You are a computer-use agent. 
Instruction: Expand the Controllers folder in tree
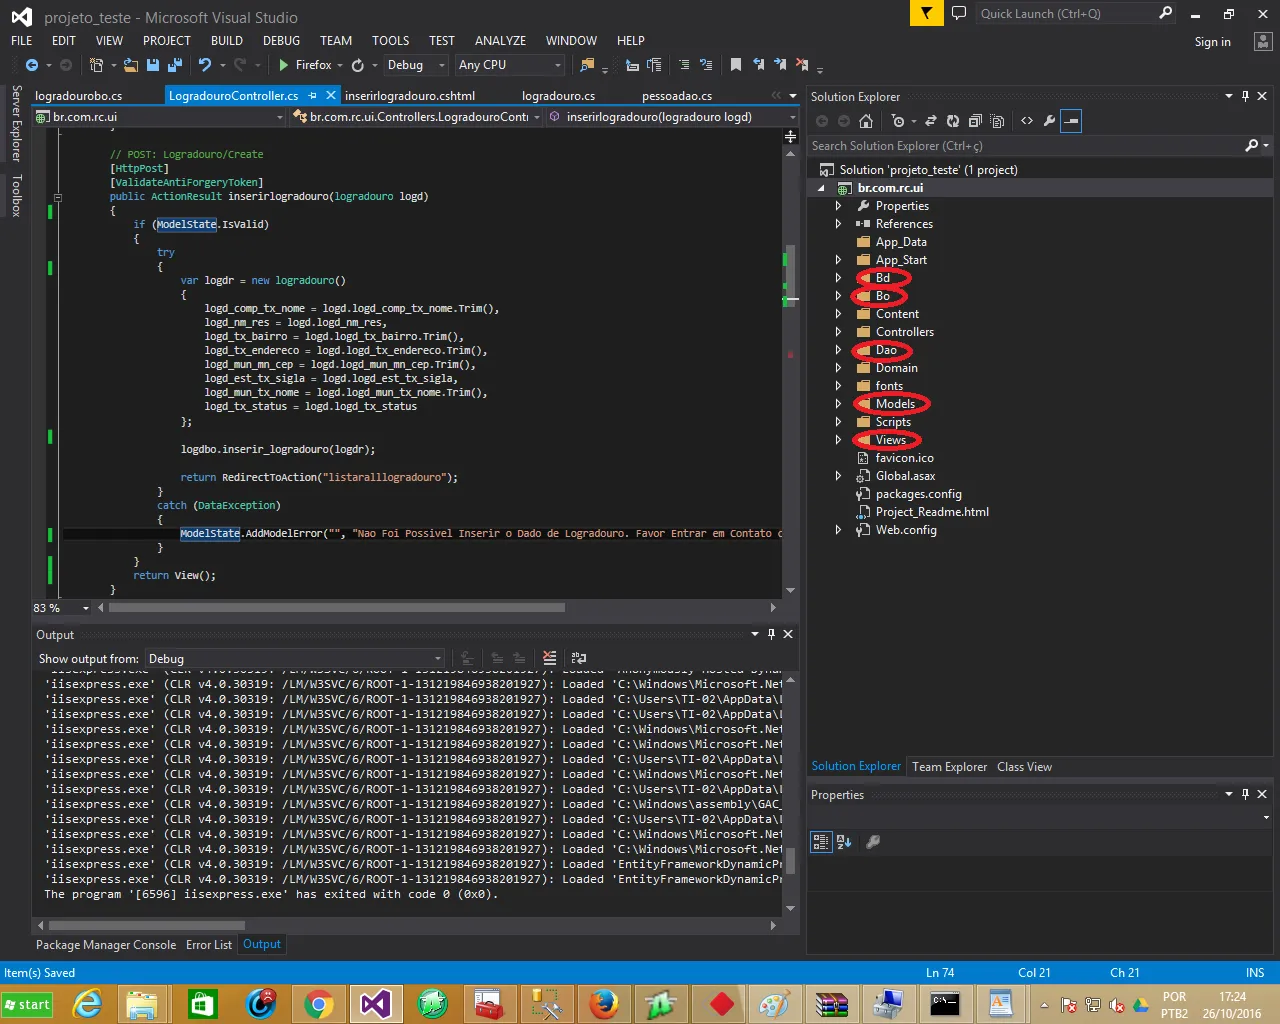(838, 332)
